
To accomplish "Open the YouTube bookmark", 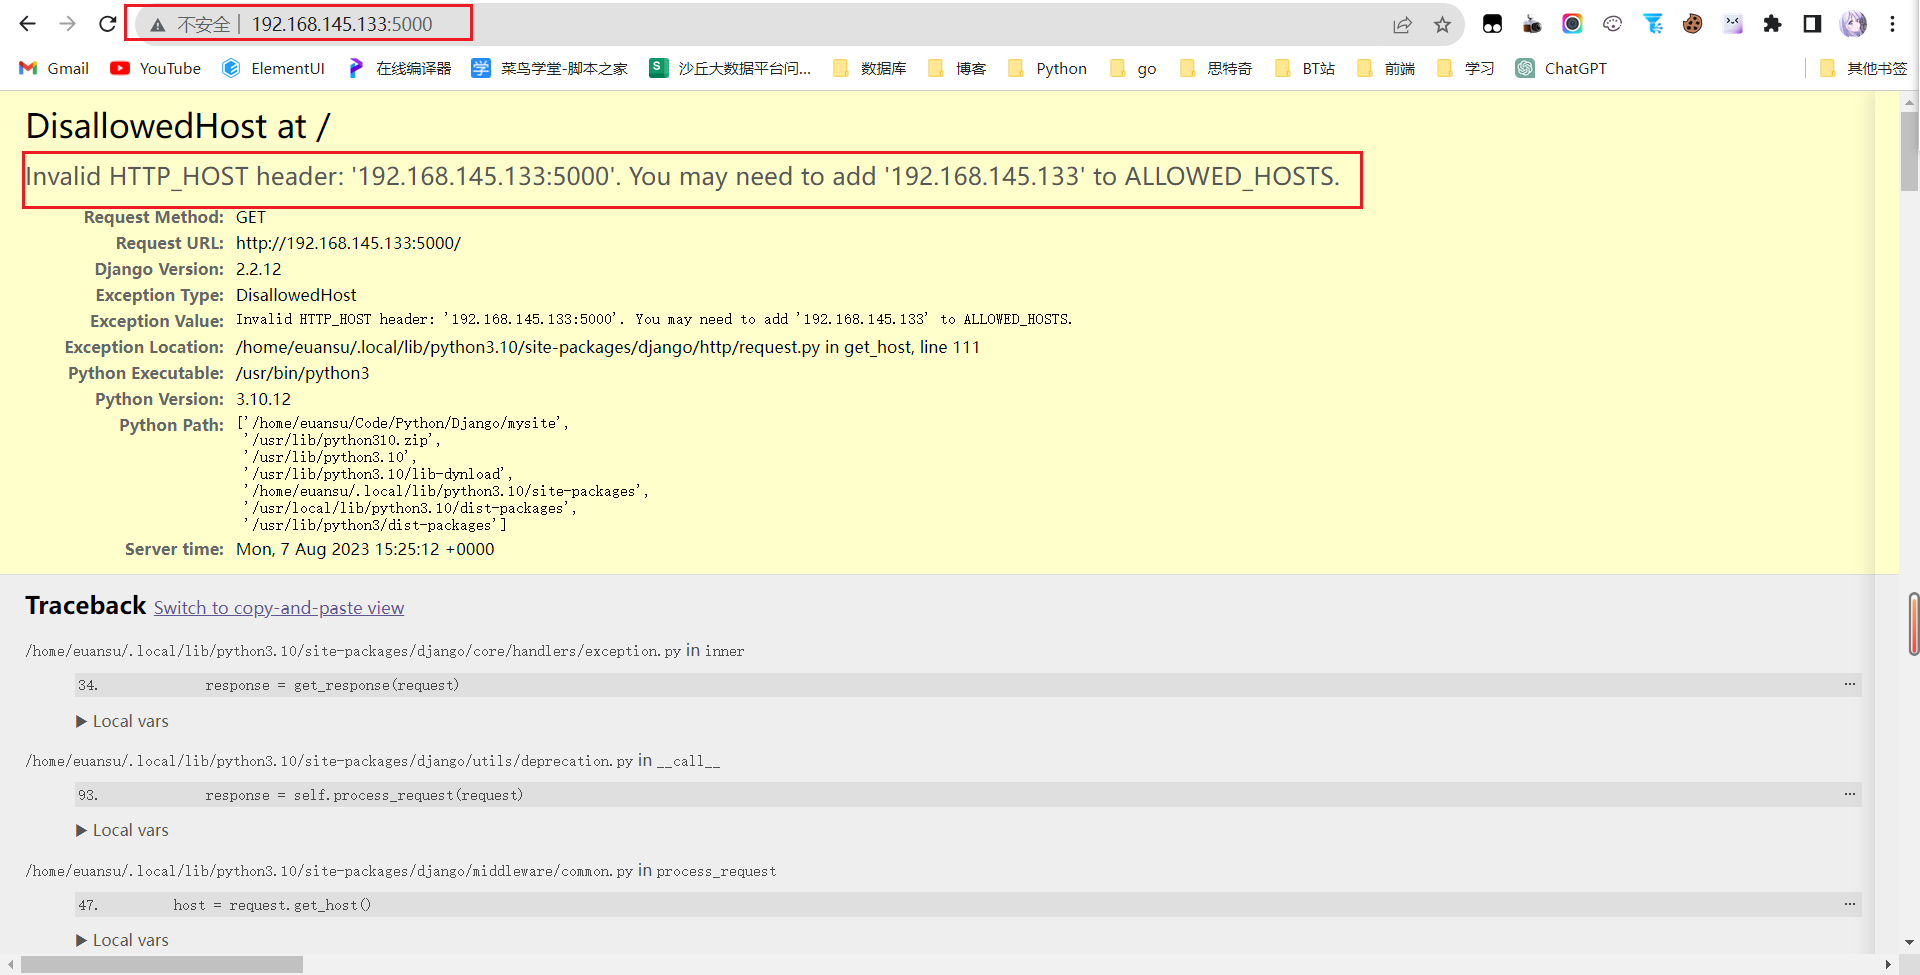I will [x=155, y=68].
